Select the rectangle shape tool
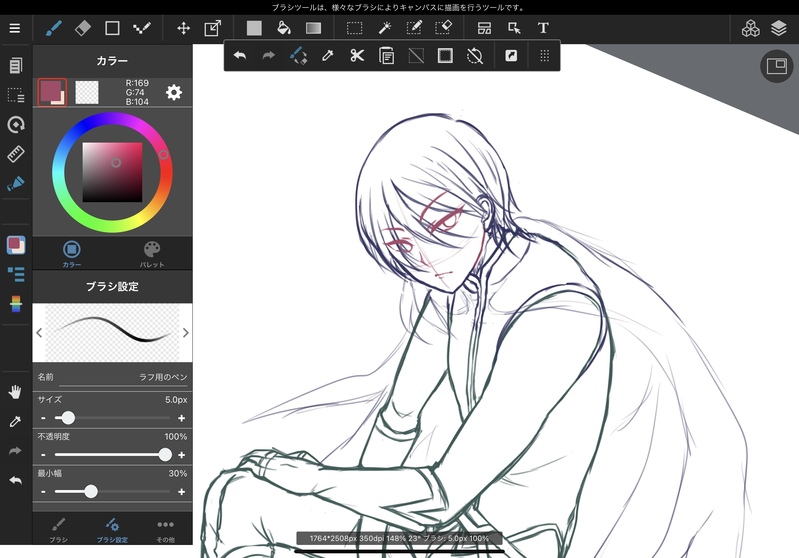 112,28
